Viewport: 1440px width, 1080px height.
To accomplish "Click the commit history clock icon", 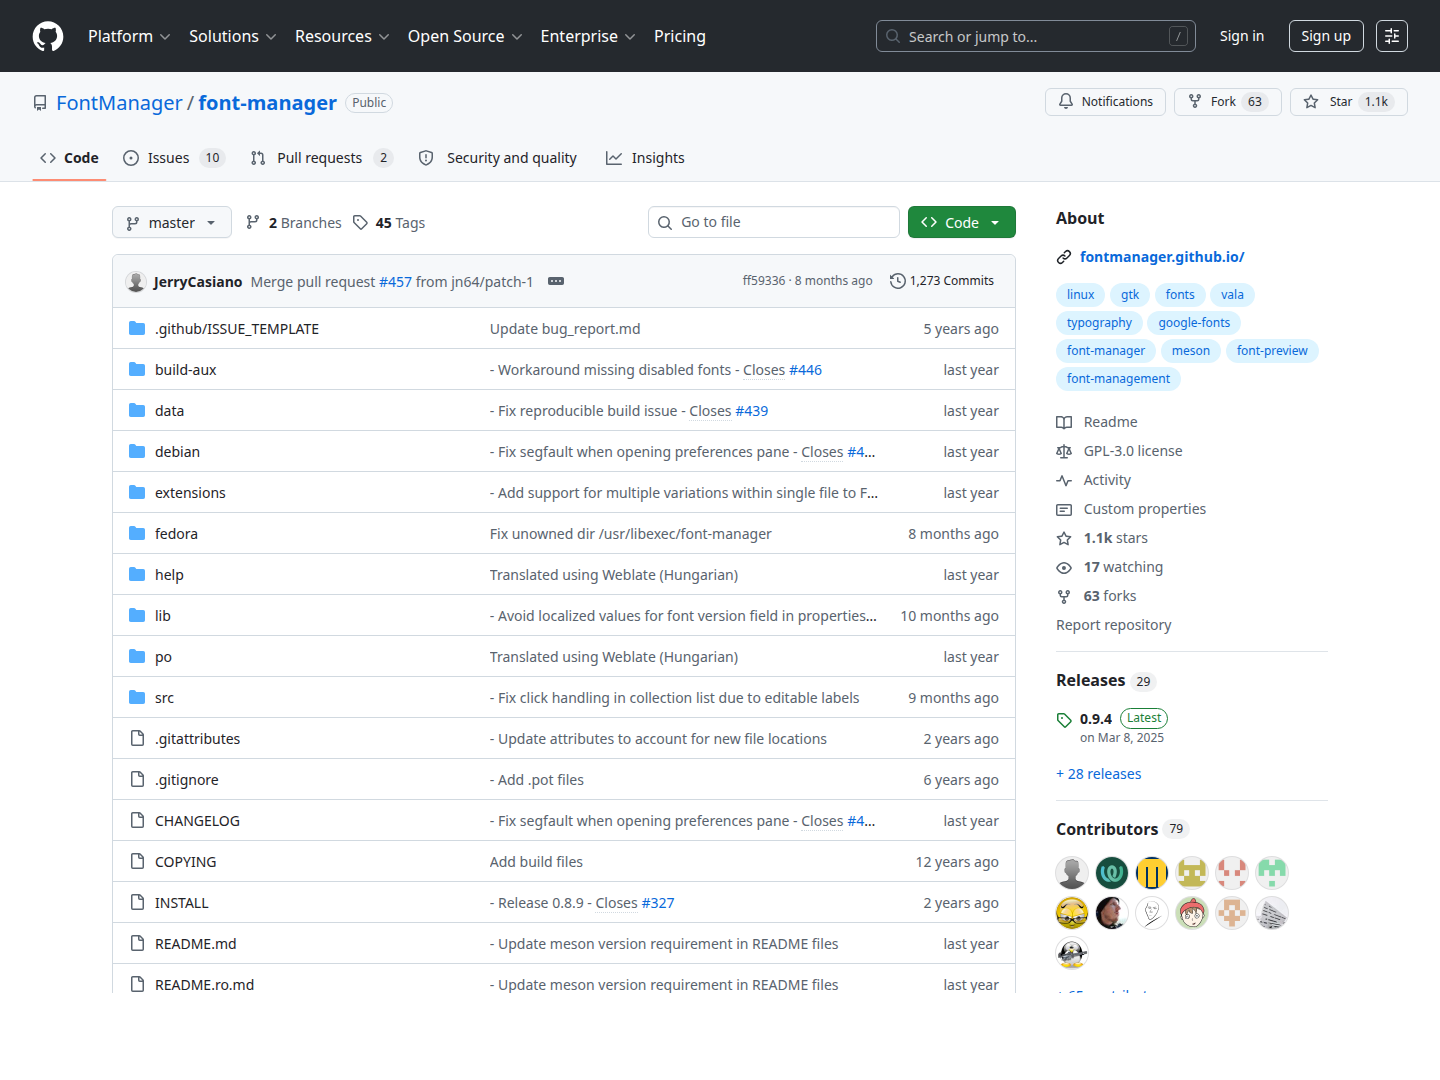I will pos(898,281).
